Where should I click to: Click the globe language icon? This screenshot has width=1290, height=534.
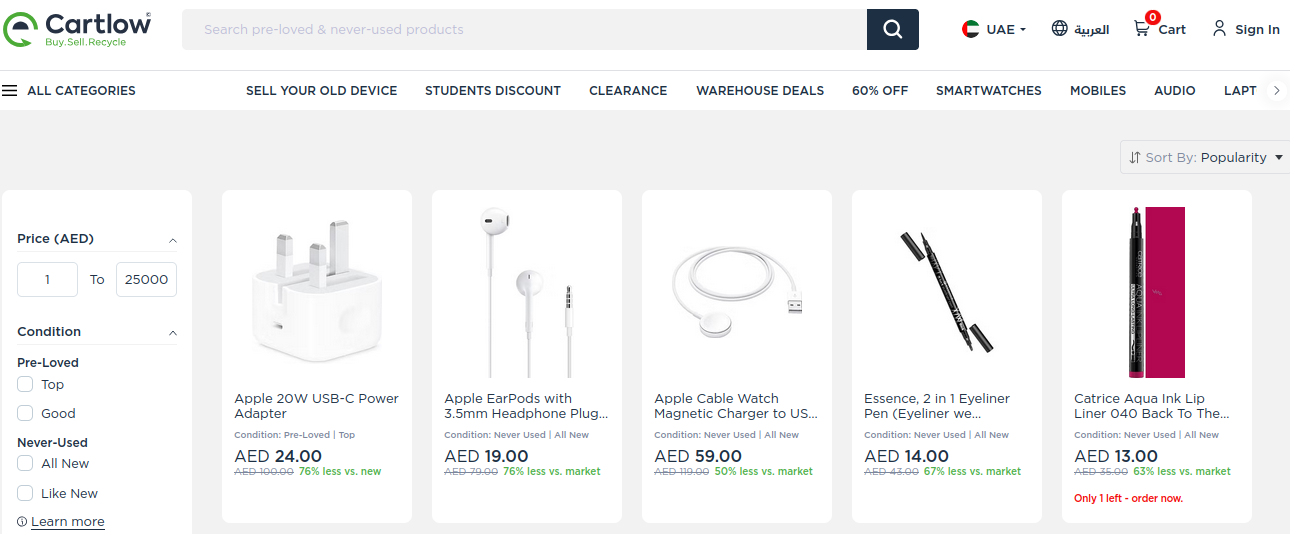[x=1060, y=28]
